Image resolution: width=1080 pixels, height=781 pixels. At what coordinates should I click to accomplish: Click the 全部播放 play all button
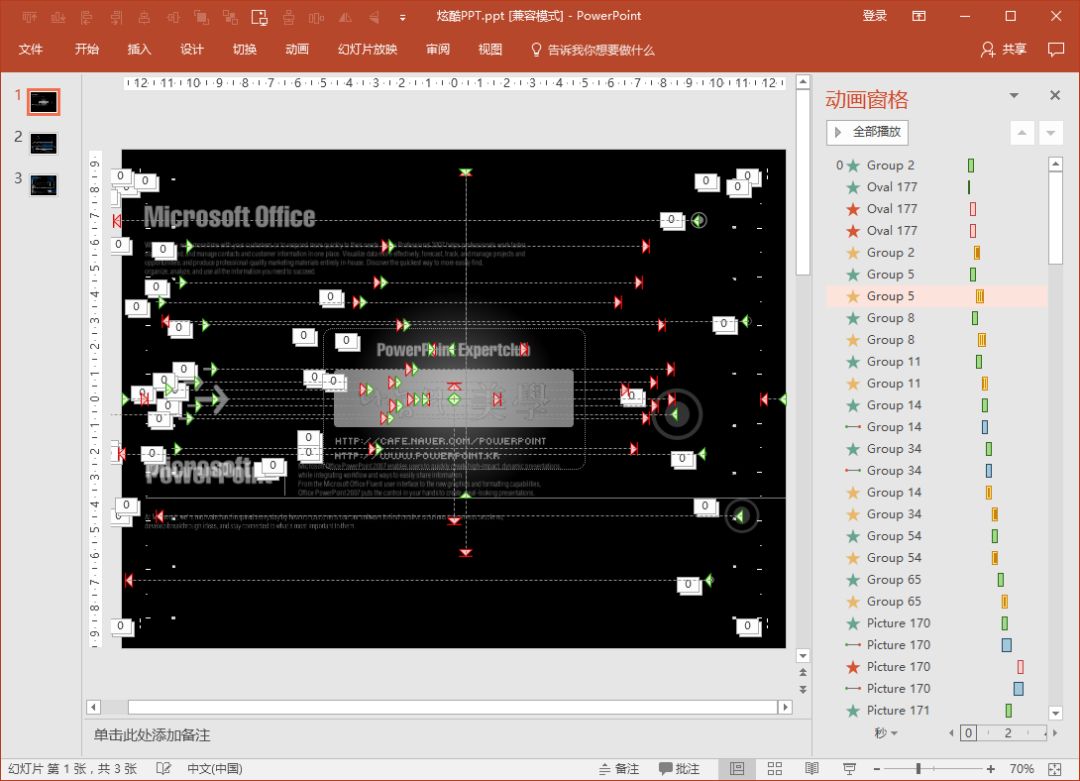pos(867,132)
